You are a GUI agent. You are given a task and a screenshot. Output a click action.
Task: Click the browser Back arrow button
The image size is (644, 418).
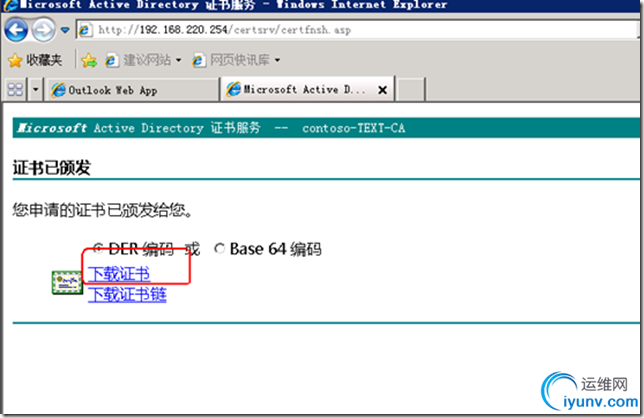16,30
